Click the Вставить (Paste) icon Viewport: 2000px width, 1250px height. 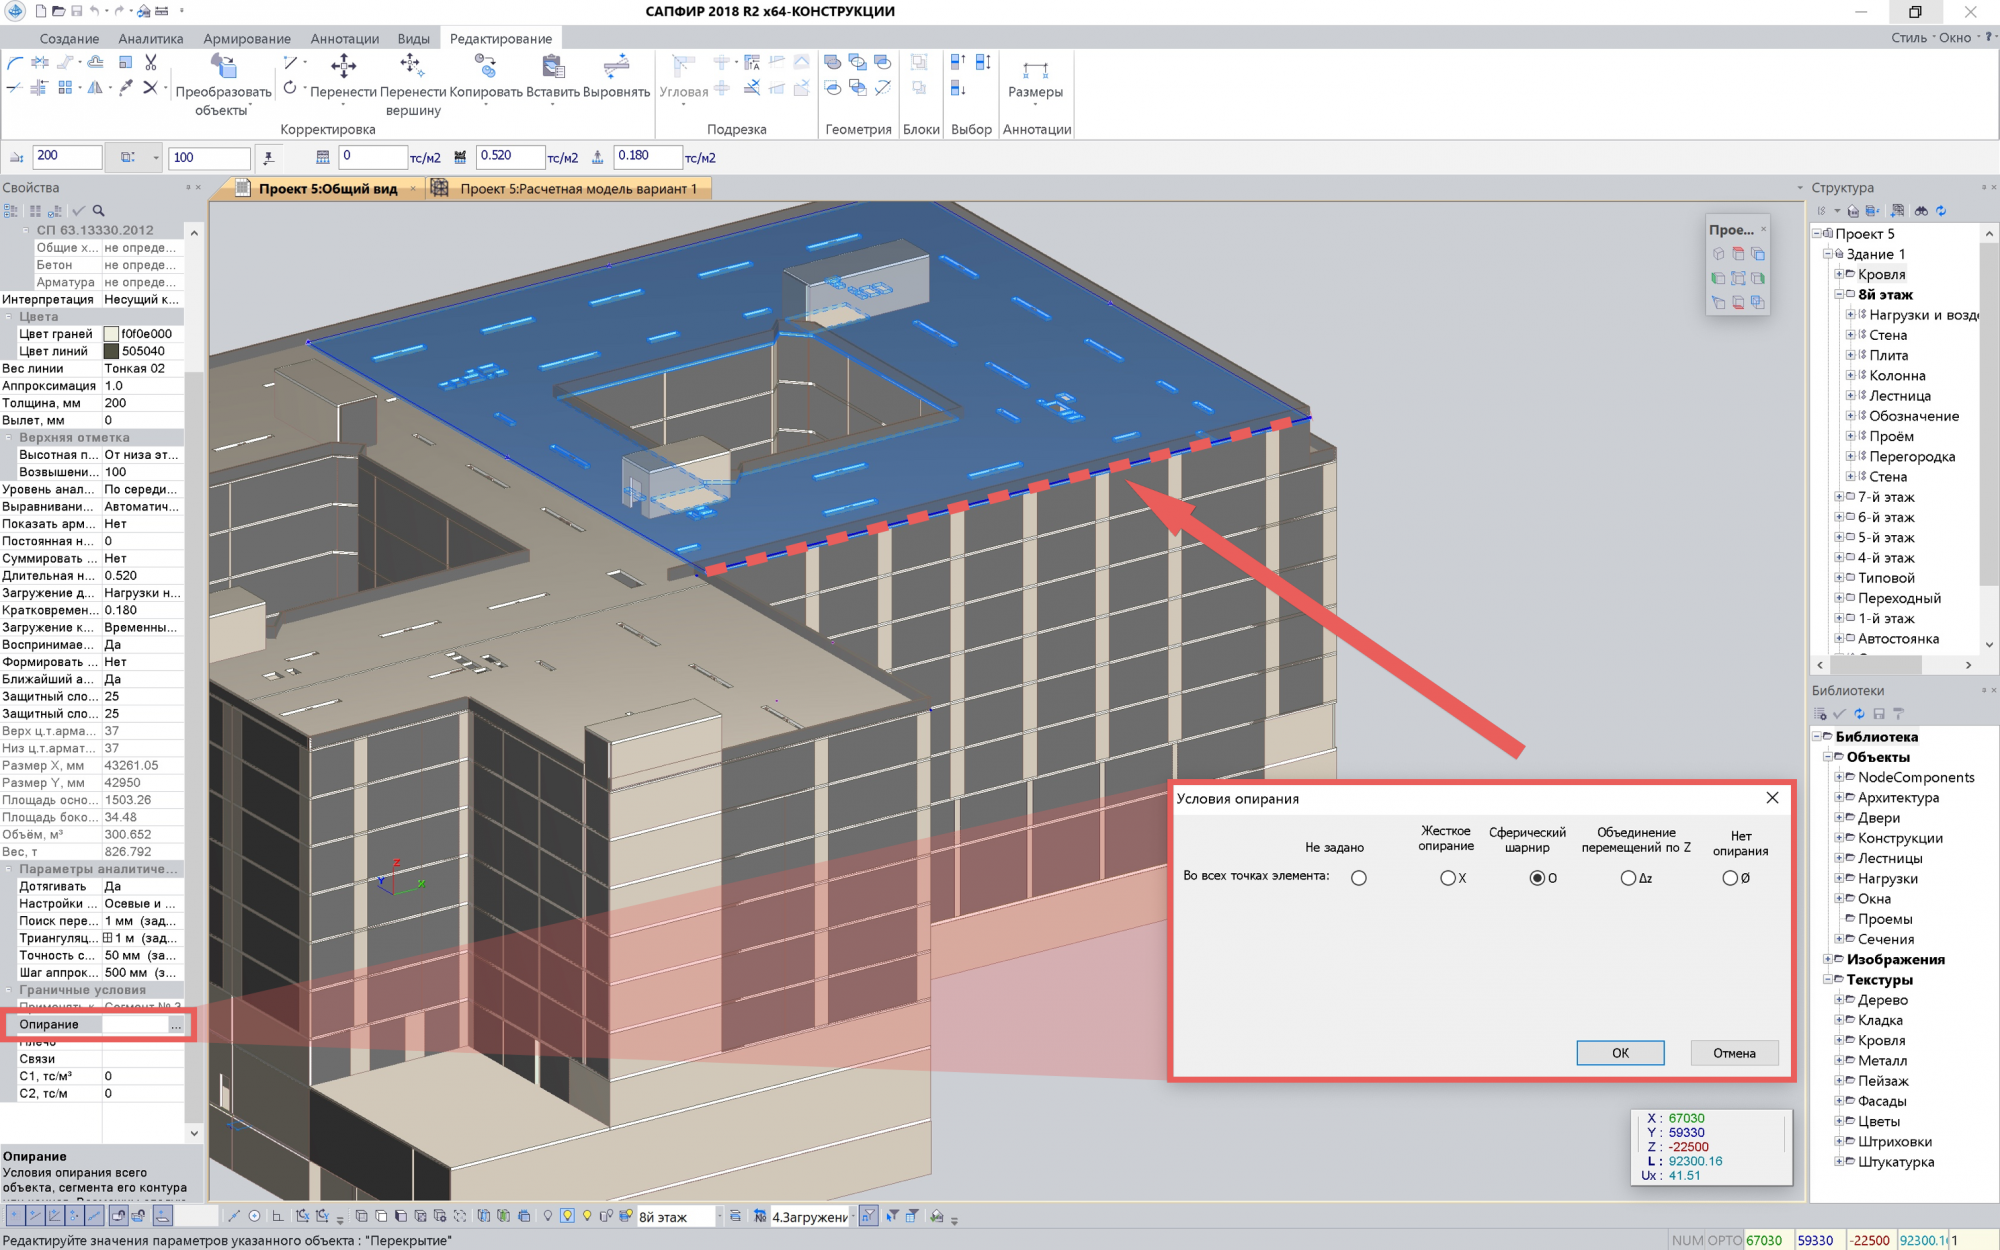point(552,67)
